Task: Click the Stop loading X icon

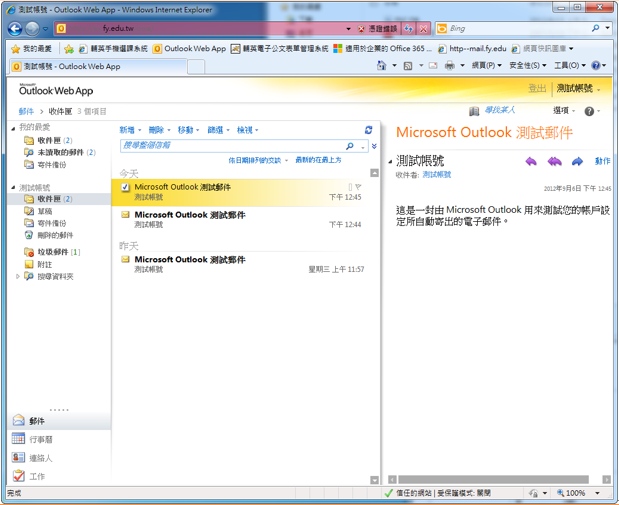Action: point(423,28)
